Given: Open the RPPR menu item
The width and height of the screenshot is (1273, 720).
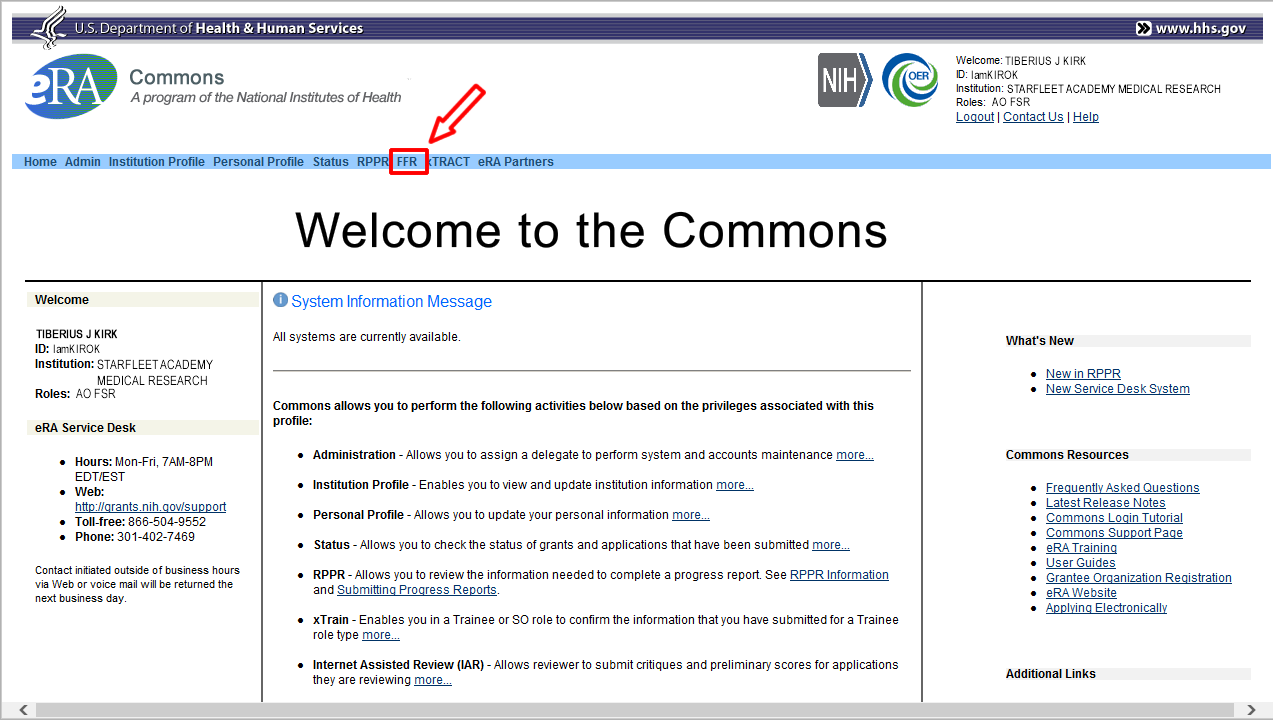Looking at the screenshot, I should (372, 162).
